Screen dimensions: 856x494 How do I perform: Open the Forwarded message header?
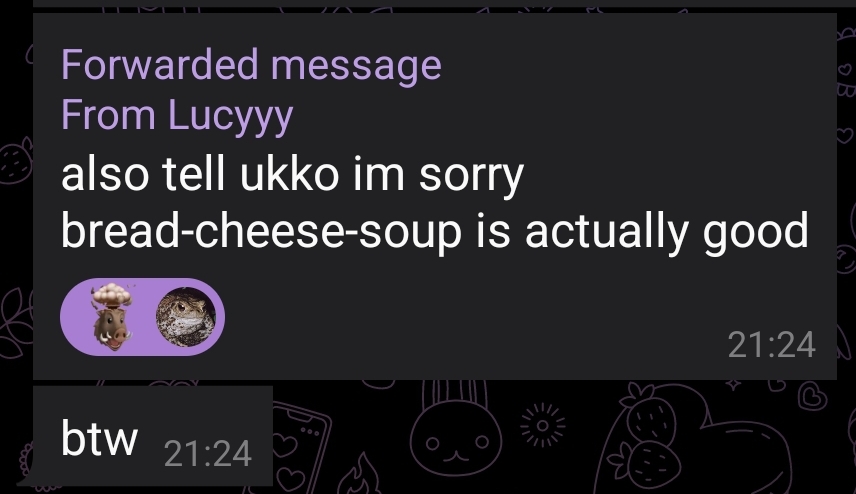click(251, 66)
